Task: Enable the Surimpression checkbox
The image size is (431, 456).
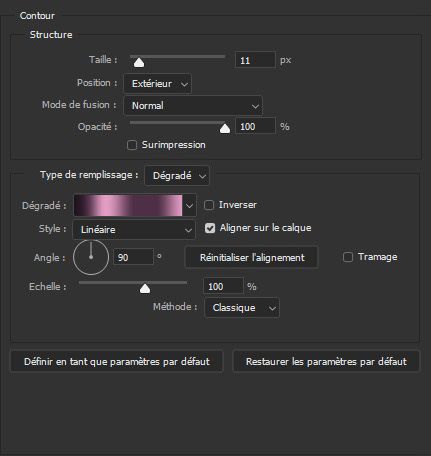Action: [132, 145]
